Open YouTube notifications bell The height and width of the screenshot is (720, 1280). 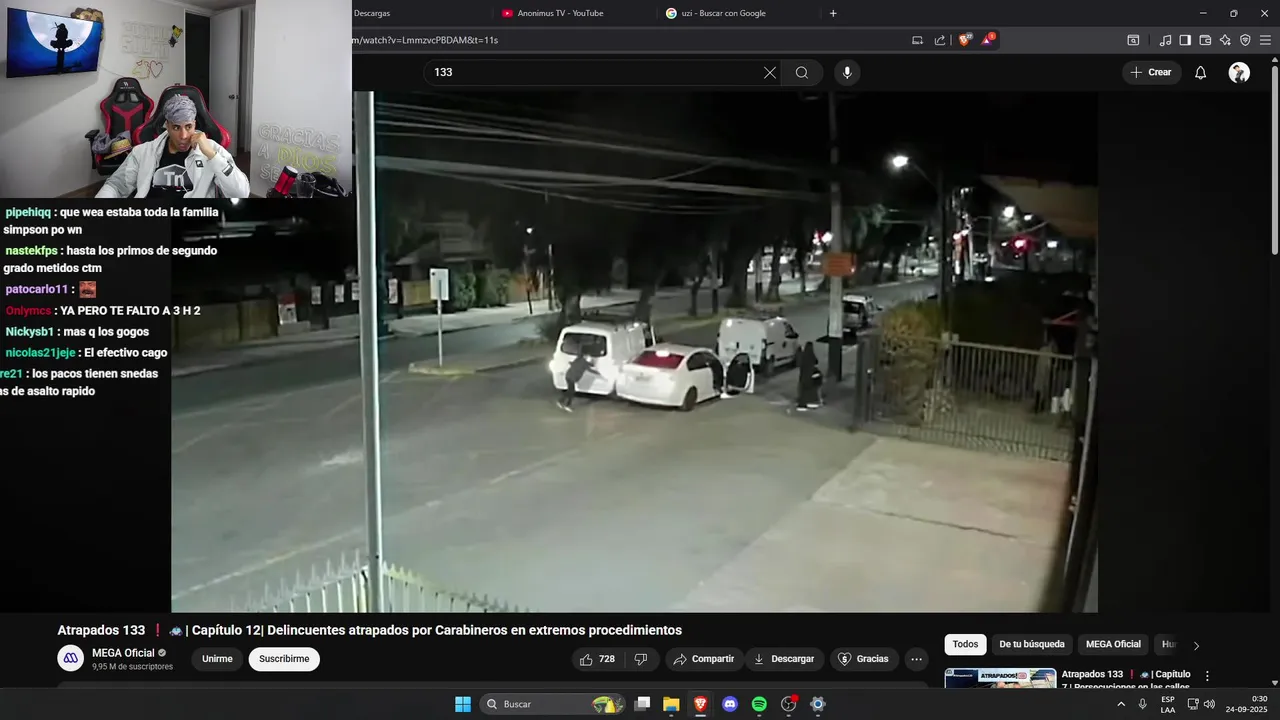[x=1201, y=73]
